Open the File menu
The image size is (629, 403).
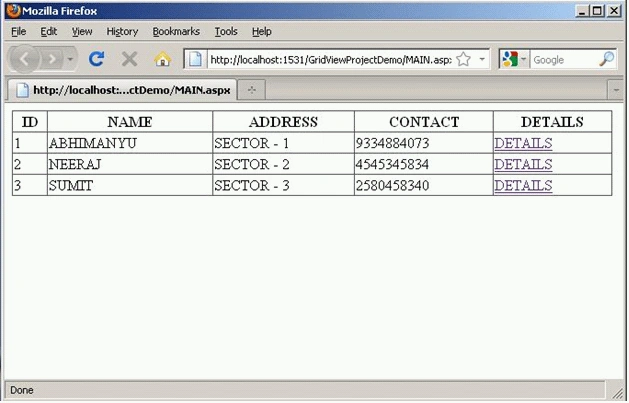point(19,31)
